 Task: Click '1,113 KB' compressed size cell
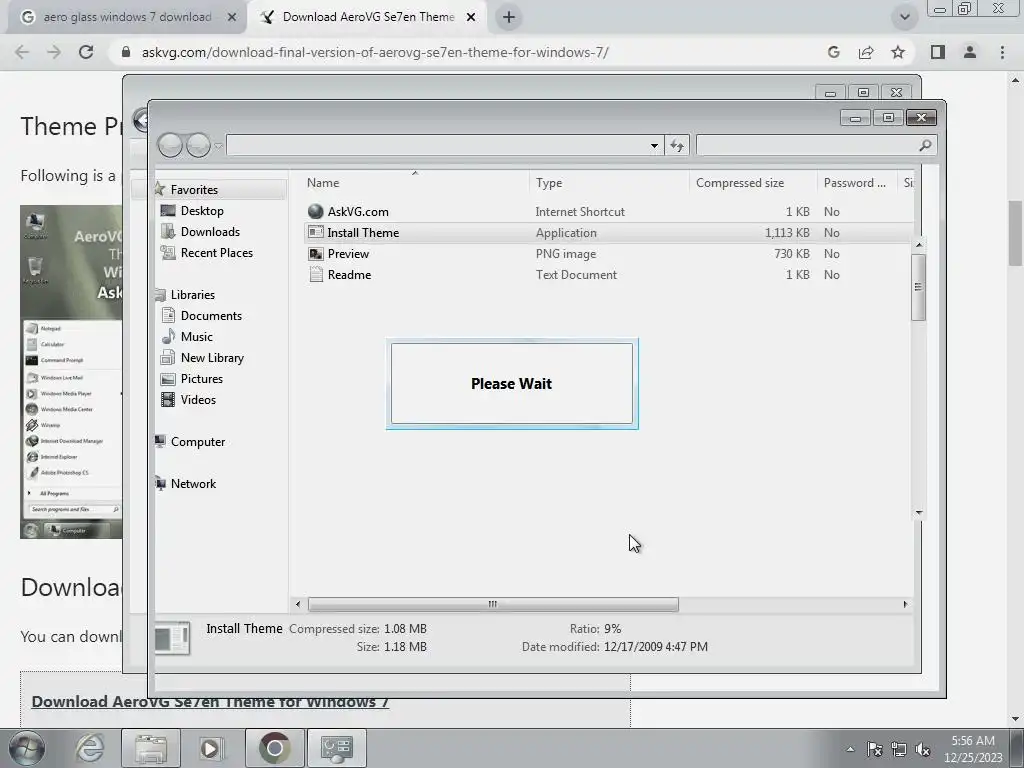click(787, 232)
